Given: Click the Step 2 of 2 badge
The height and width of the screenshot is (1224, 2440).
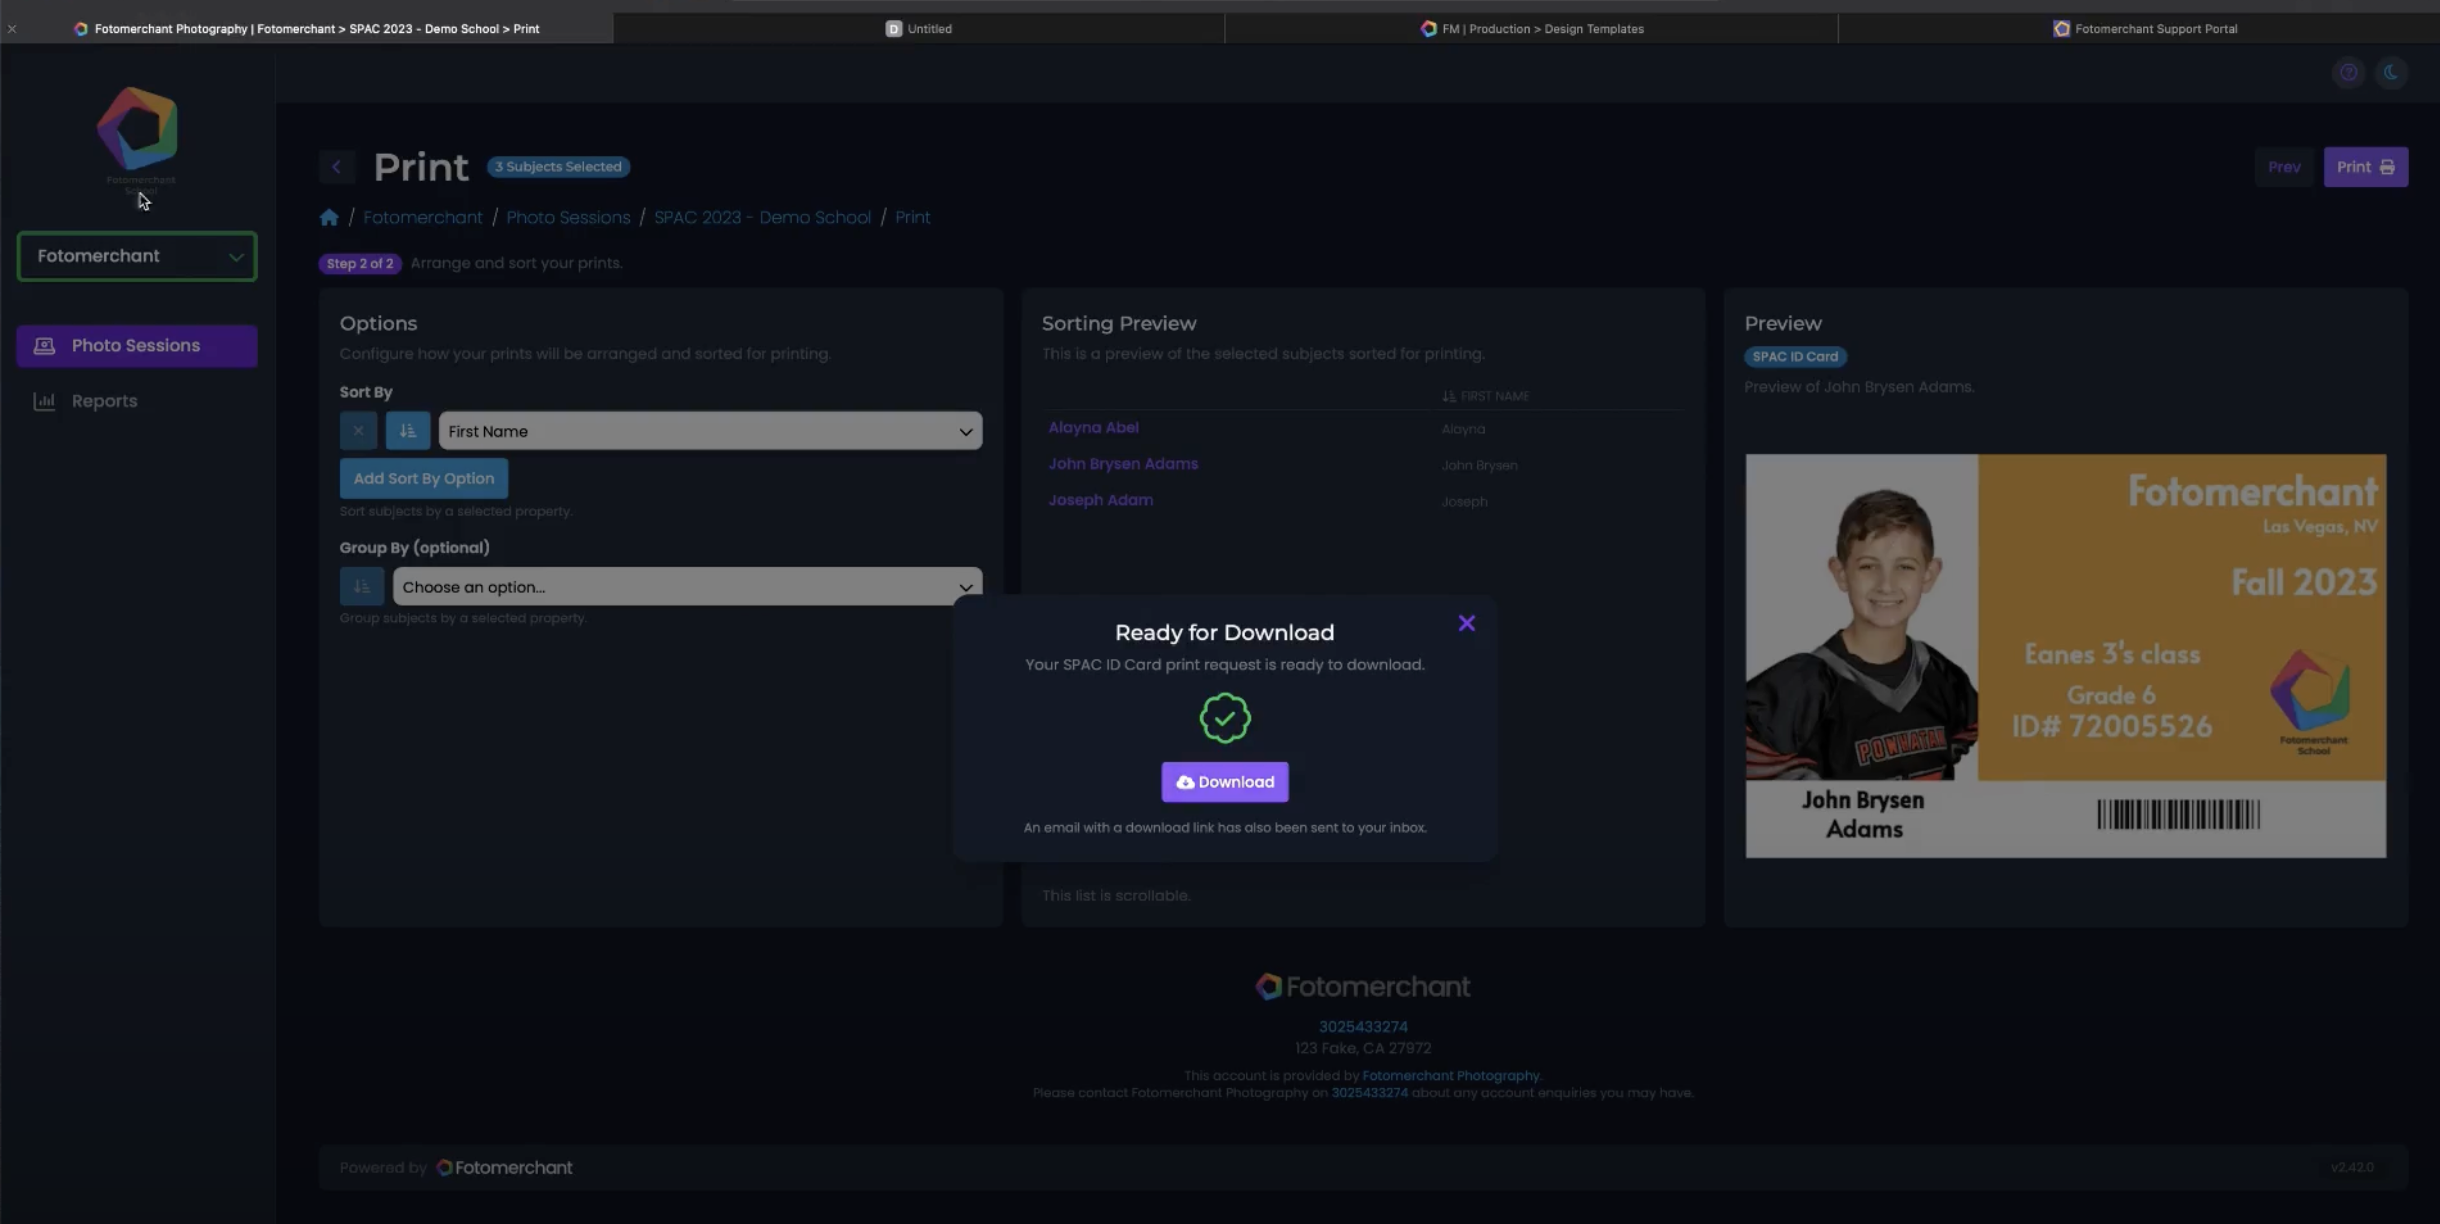Looking at the screenshot, I should click(x=360, y=264).
